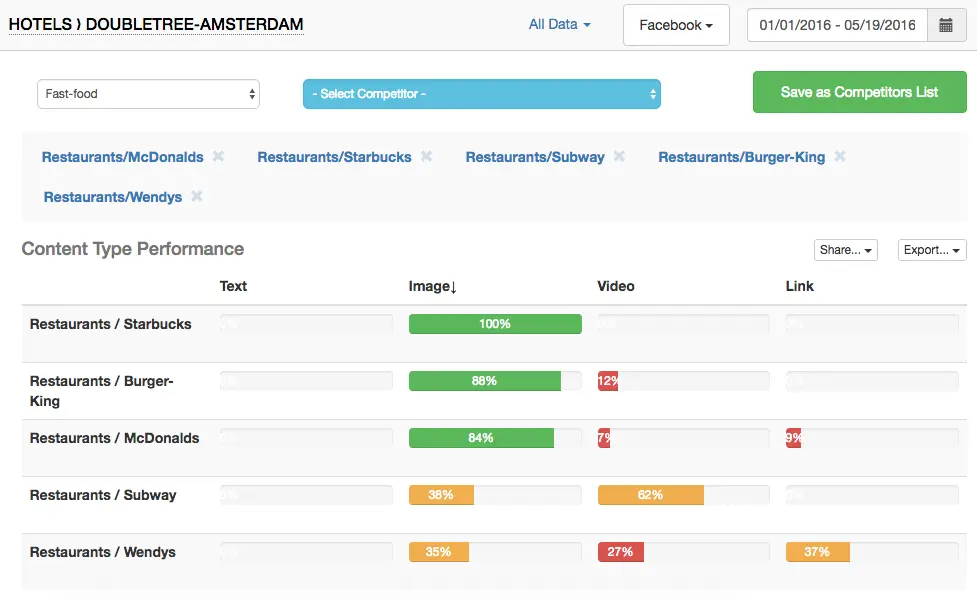Sort by the Video column header
The height and width of the screenshot is (600, 977).
(616, 286)
